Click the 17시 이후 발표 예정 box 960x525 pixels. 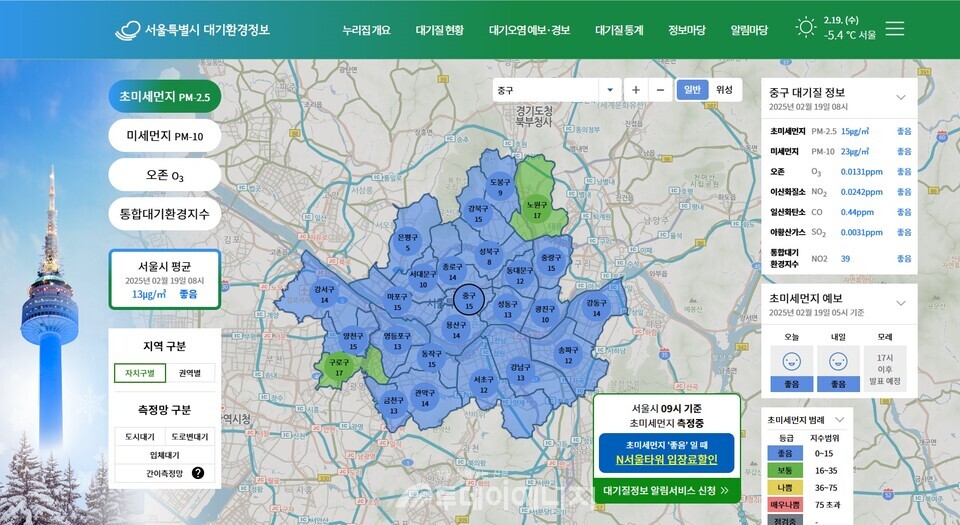(885, 369)
